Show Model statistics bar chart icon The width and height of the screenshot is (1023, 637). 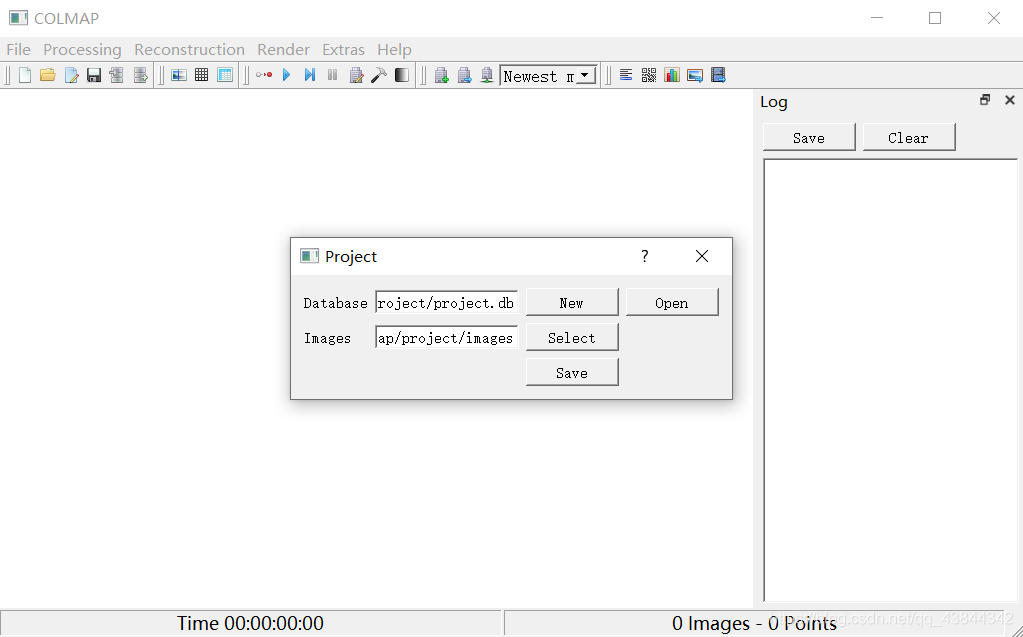coord(672,75)
